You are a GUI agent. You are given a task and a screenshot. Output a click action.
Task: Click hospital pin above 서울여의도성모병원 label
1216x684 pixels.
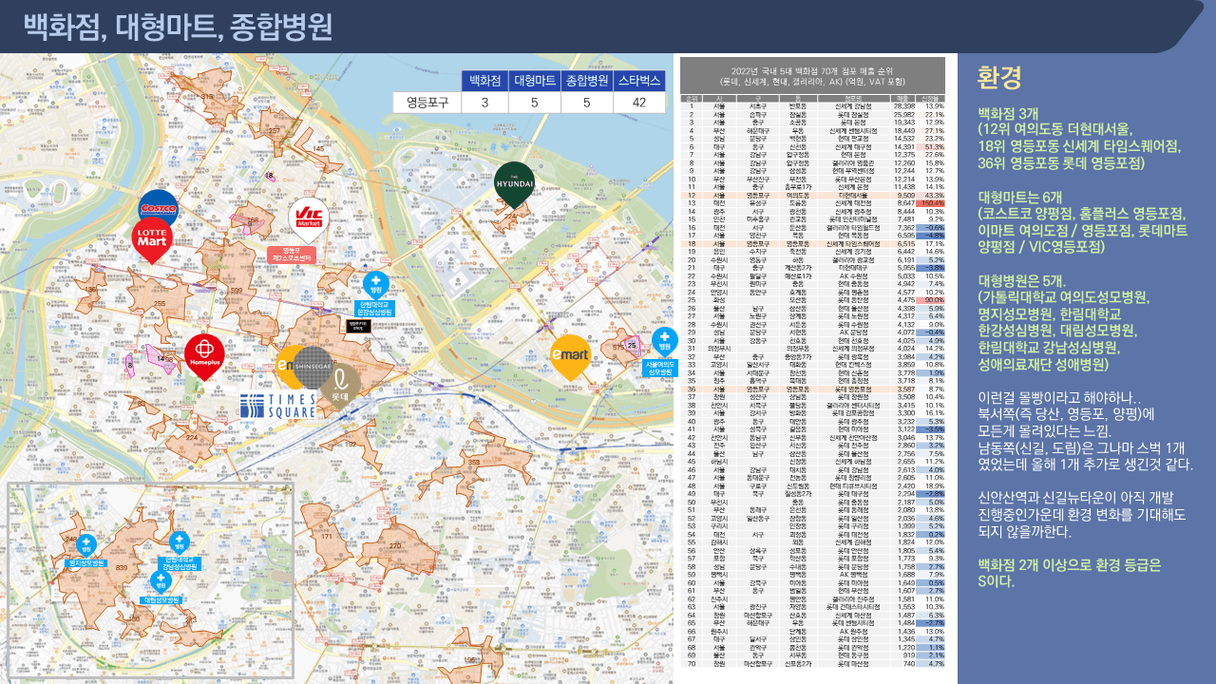pos(664,340)
